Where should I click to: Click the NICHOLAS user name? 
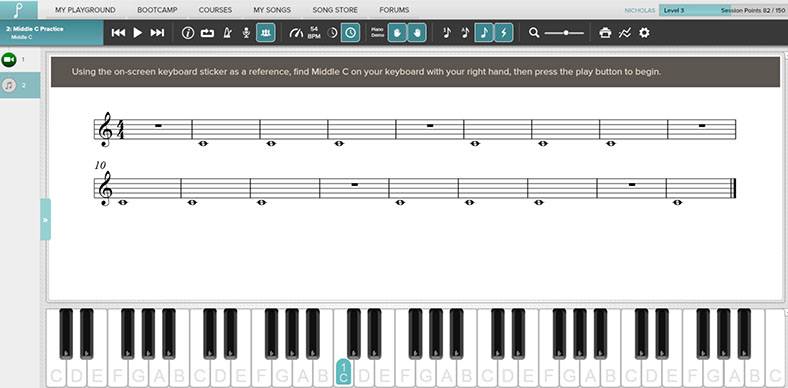pyautogui.click(x=639, y=10)
